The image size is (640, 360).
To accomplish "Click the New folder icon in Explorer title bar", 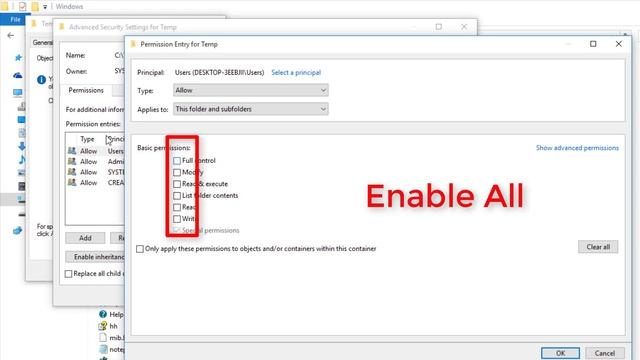I will [35, 6].
